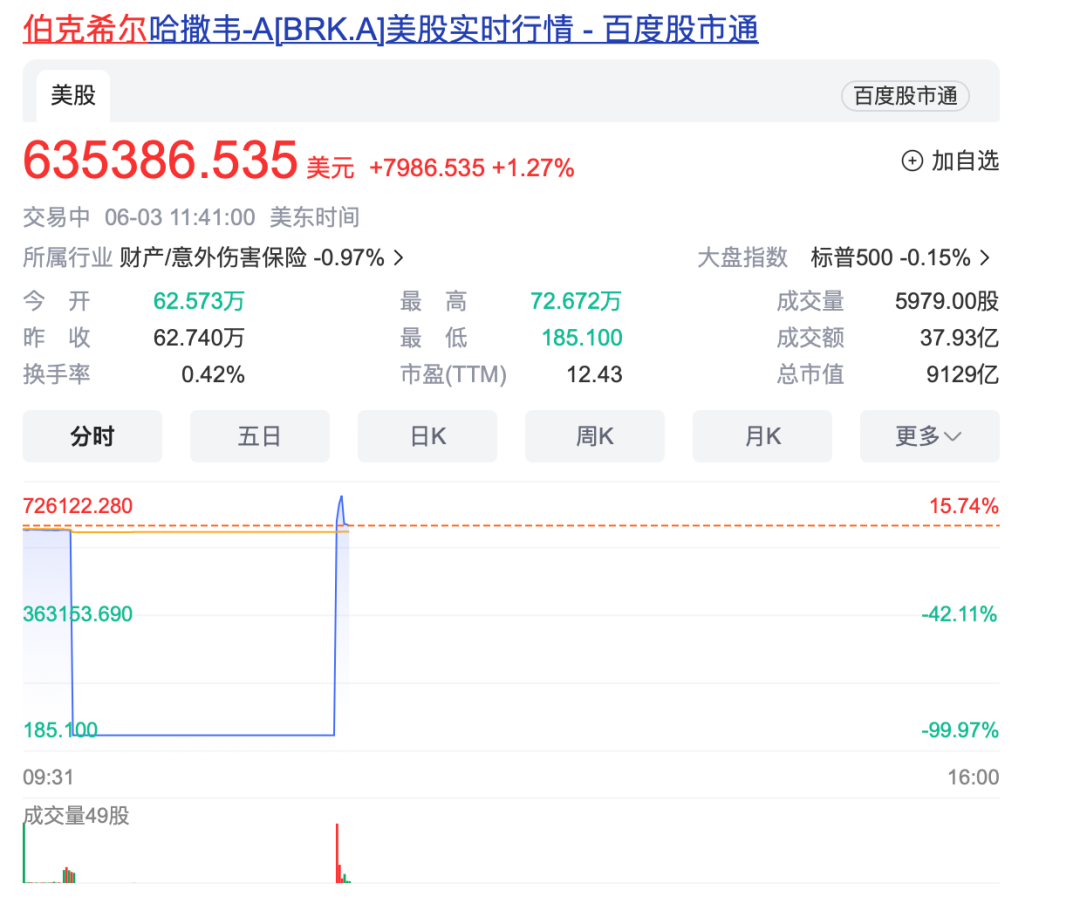Click the 成交量 value 5979.00股

pyautogui.click(x=947, y=301)
